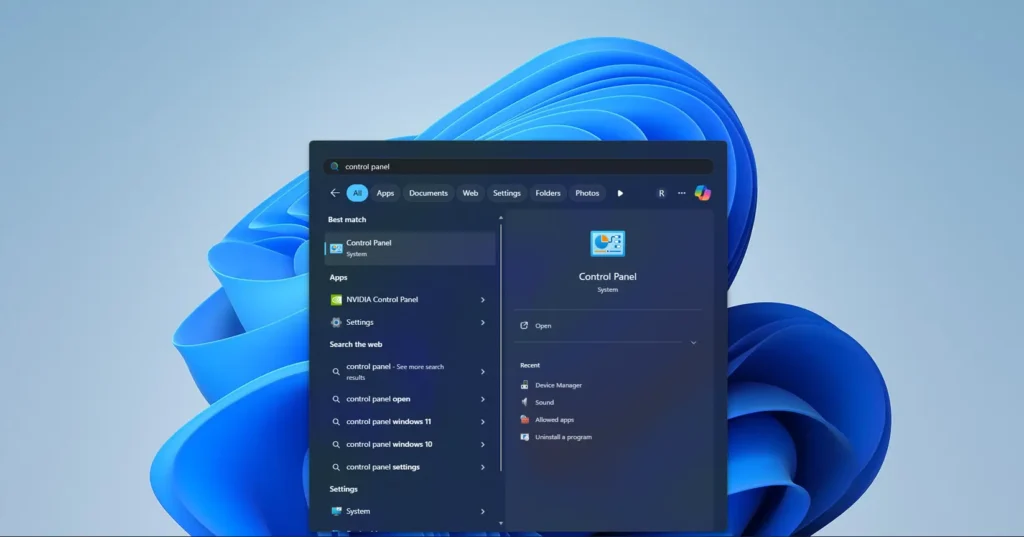Image resolution: width=1024 pixels, height=537 pixels.
Task: Open recent item Device Manager
Action: pos(558,385)
